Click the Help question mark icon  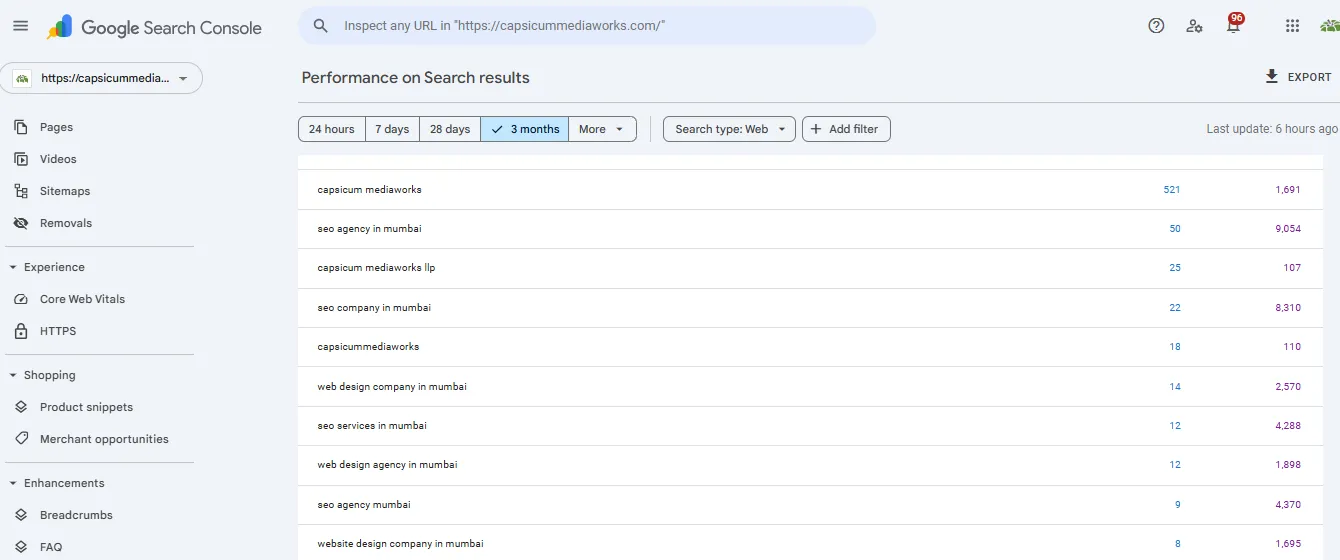tap(1156, 26)
